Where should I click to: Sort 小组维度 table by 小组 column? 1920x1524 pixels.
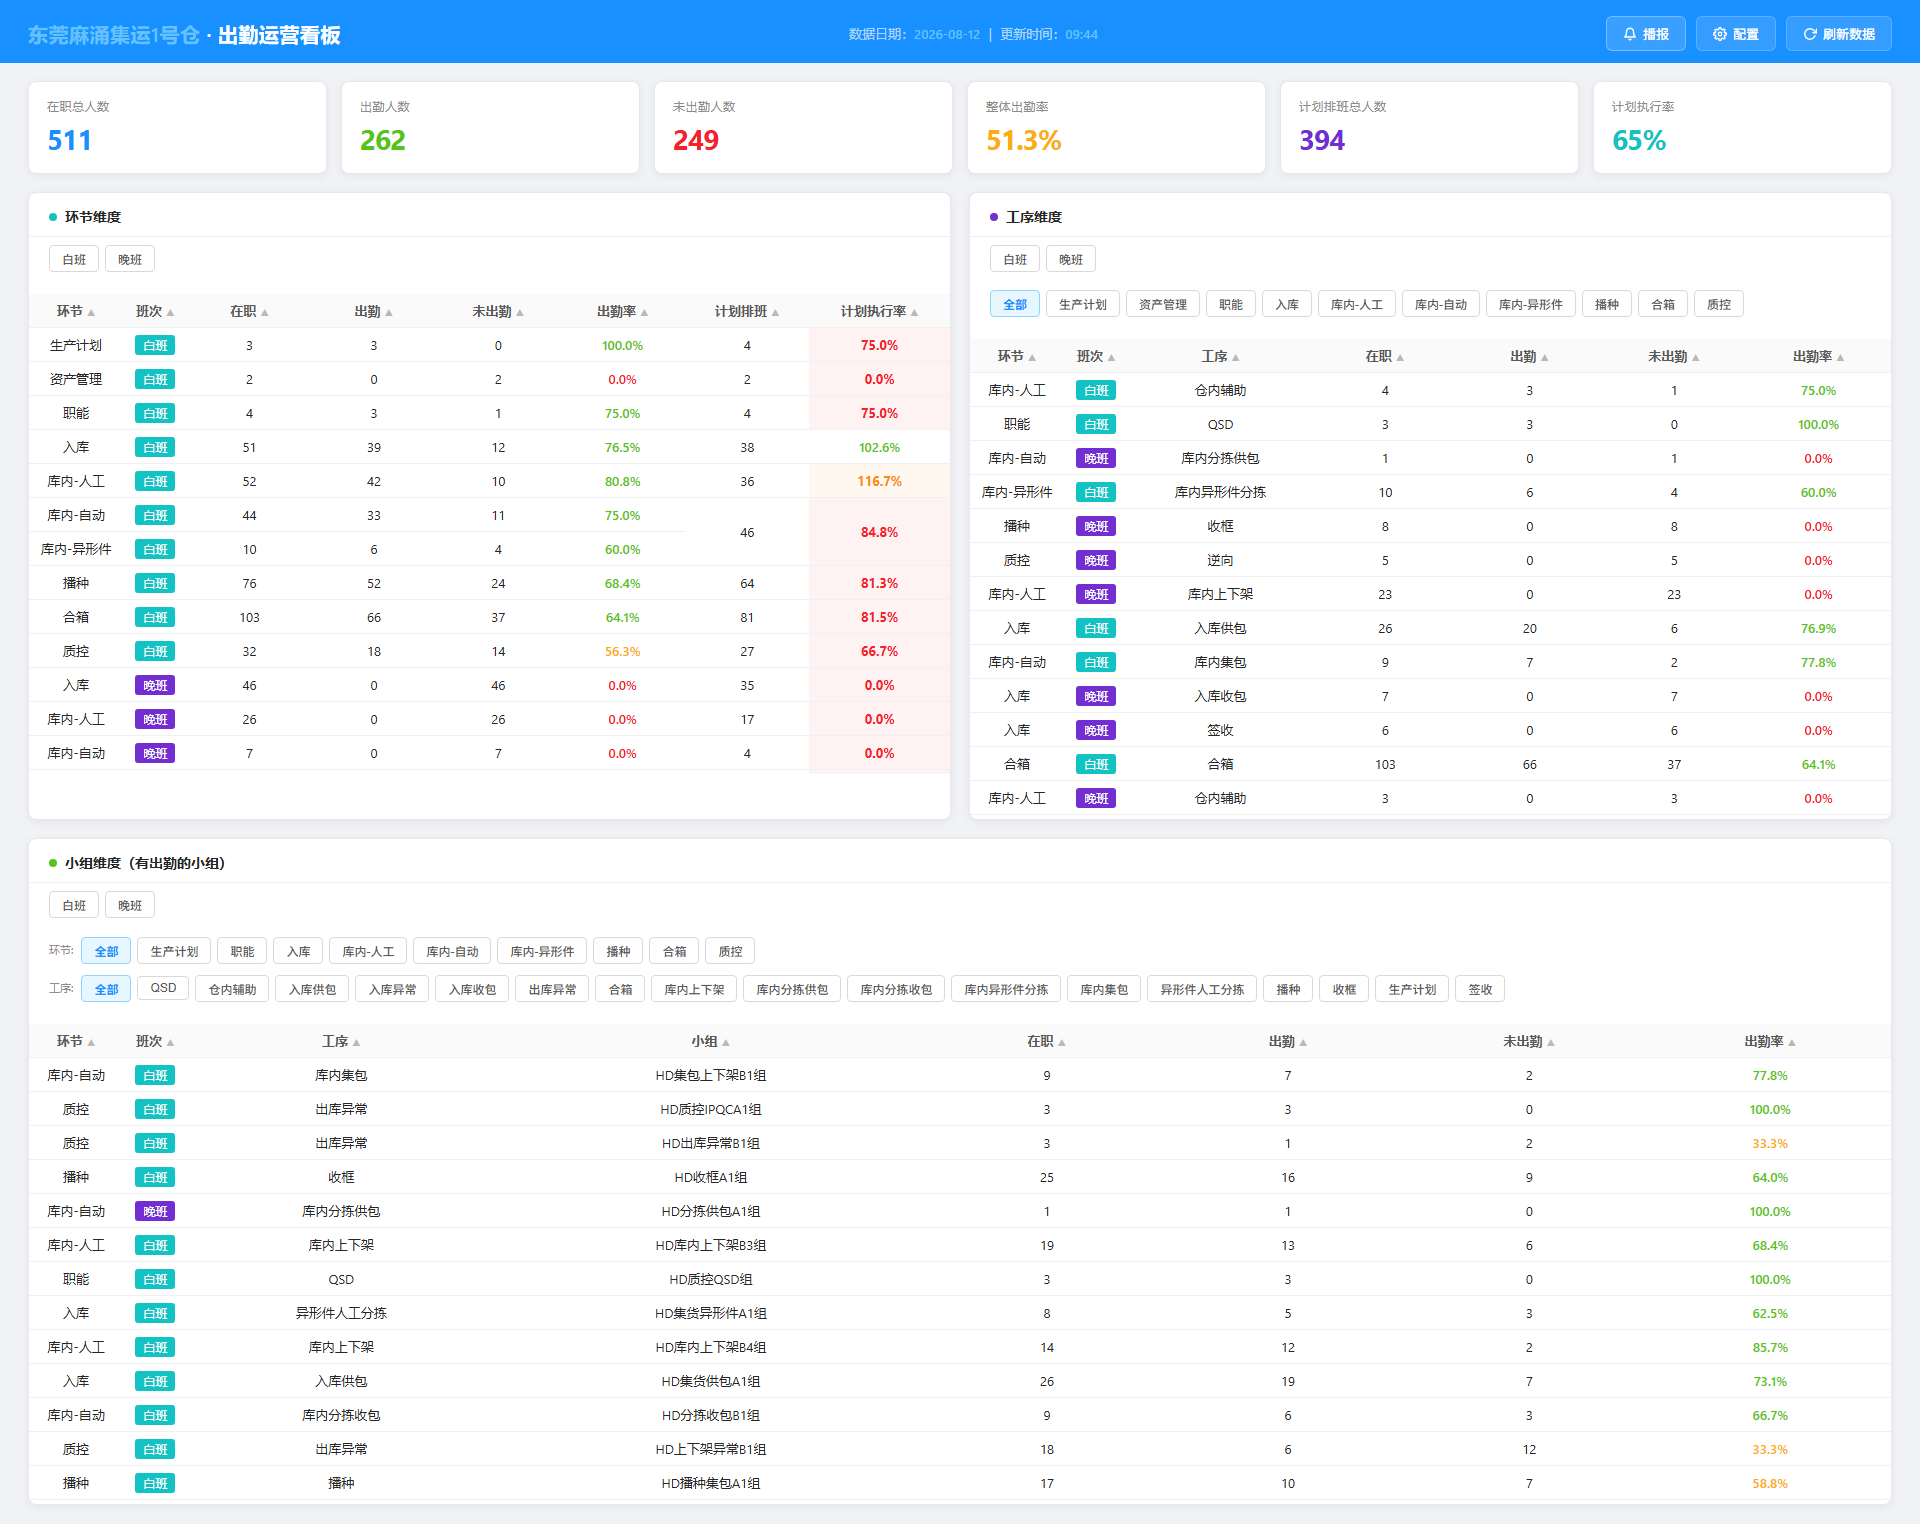click(x=710, y=1042)
